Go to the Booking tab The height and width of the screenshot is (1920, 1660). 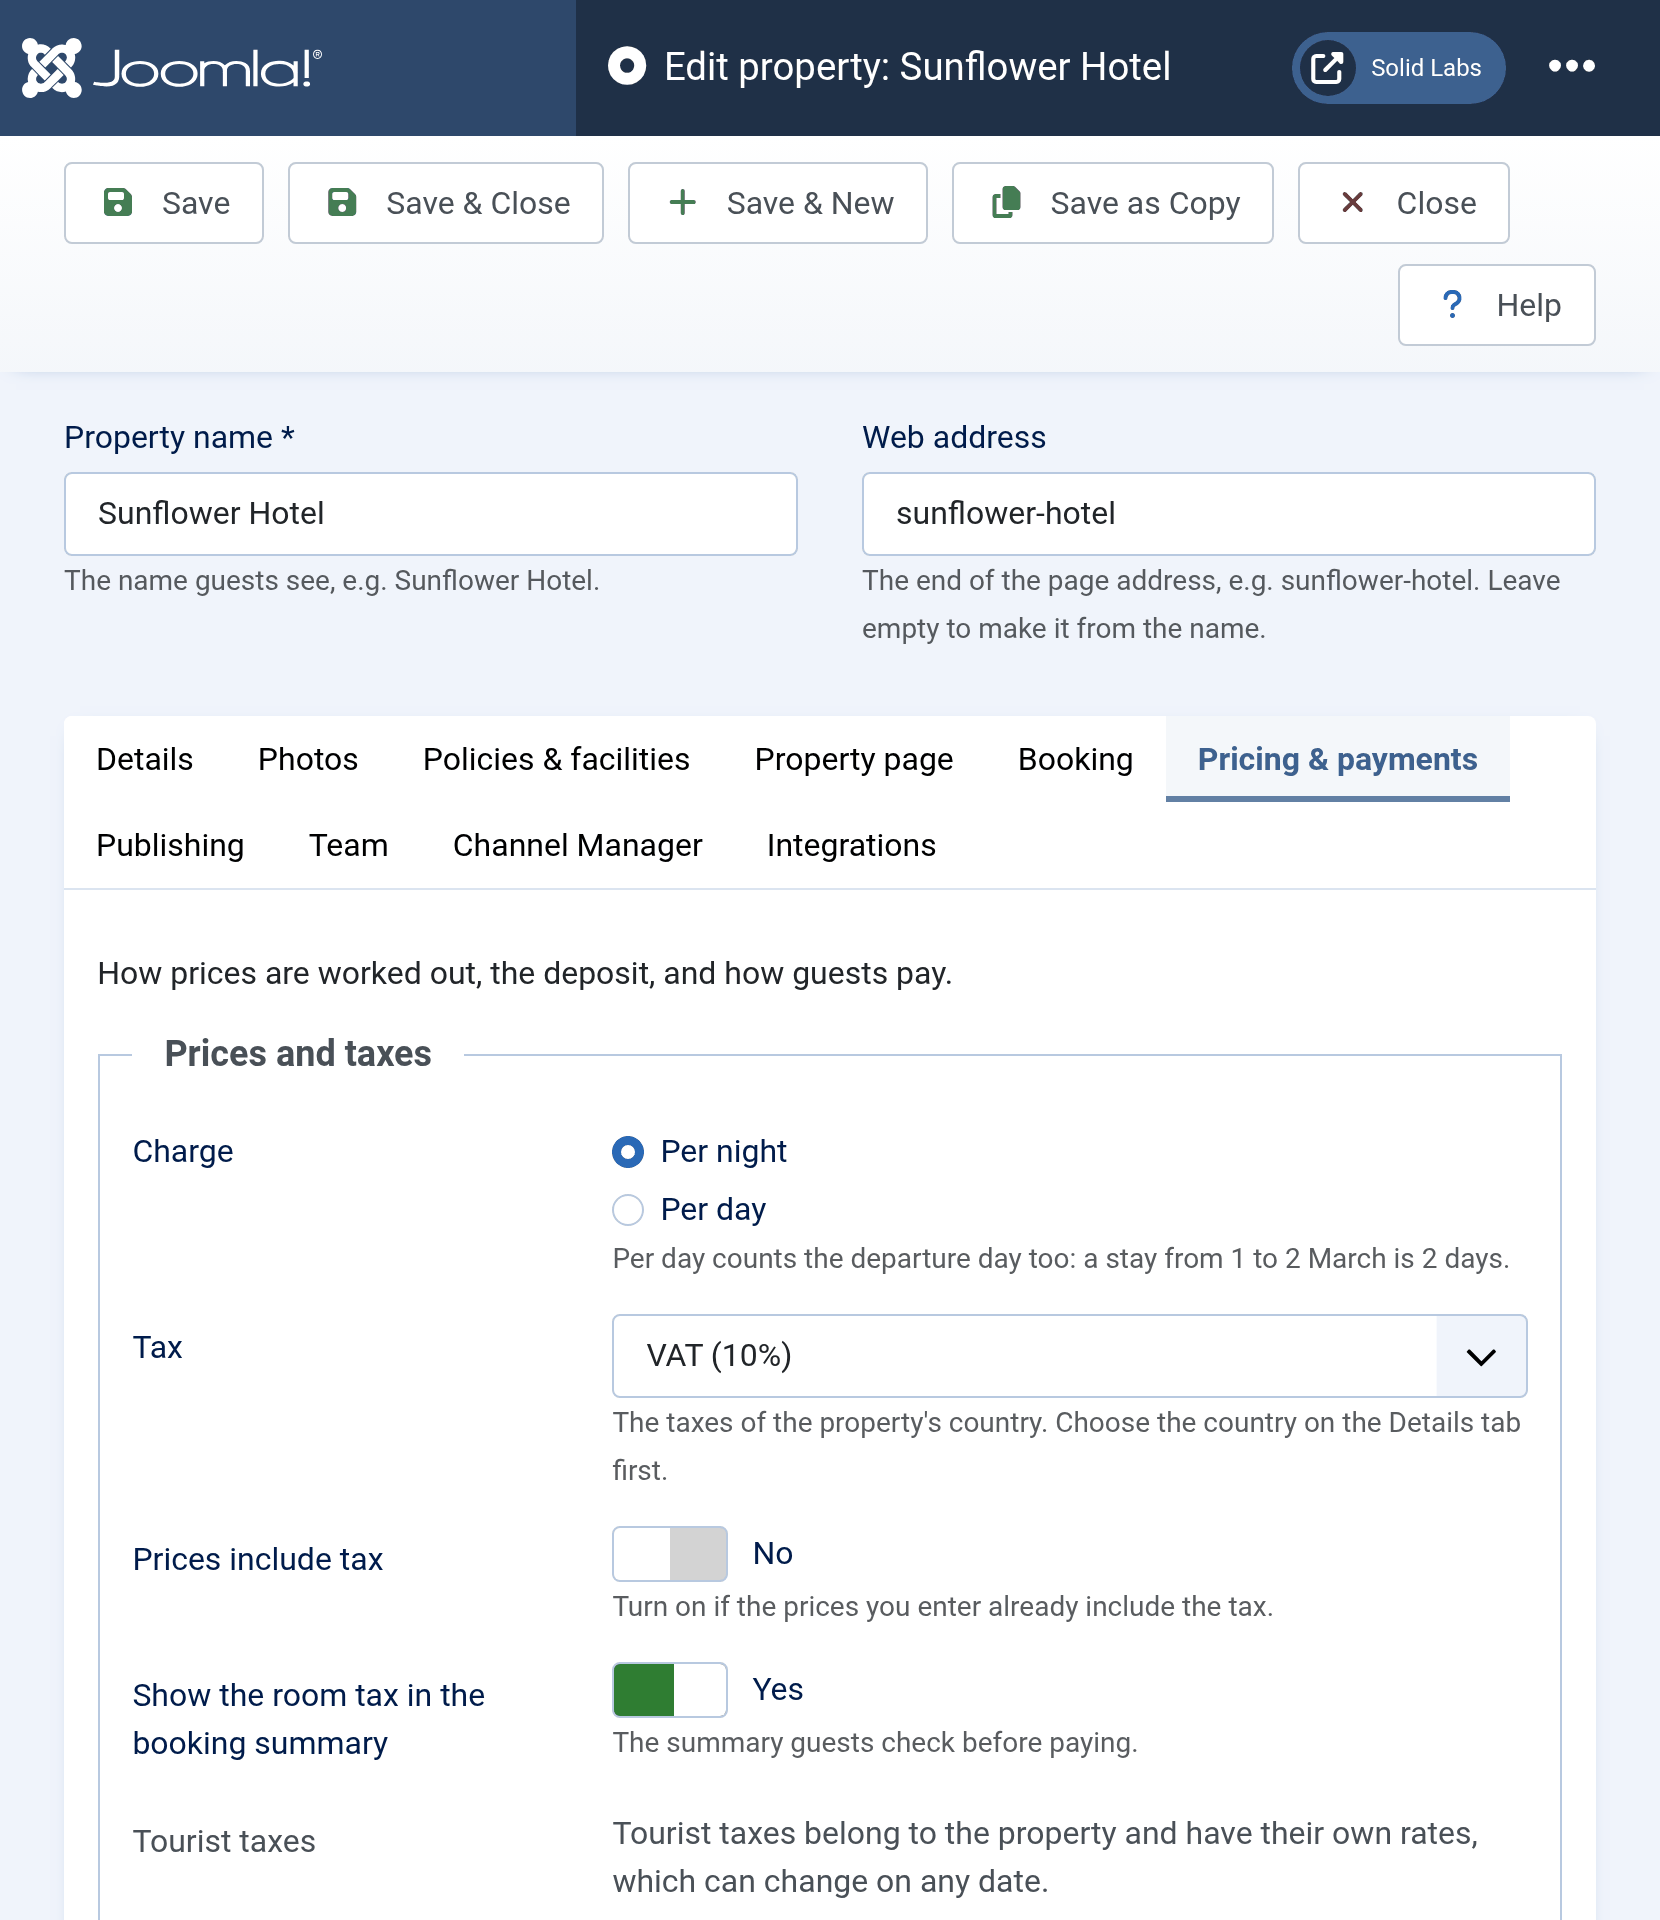coord(1076,759)
